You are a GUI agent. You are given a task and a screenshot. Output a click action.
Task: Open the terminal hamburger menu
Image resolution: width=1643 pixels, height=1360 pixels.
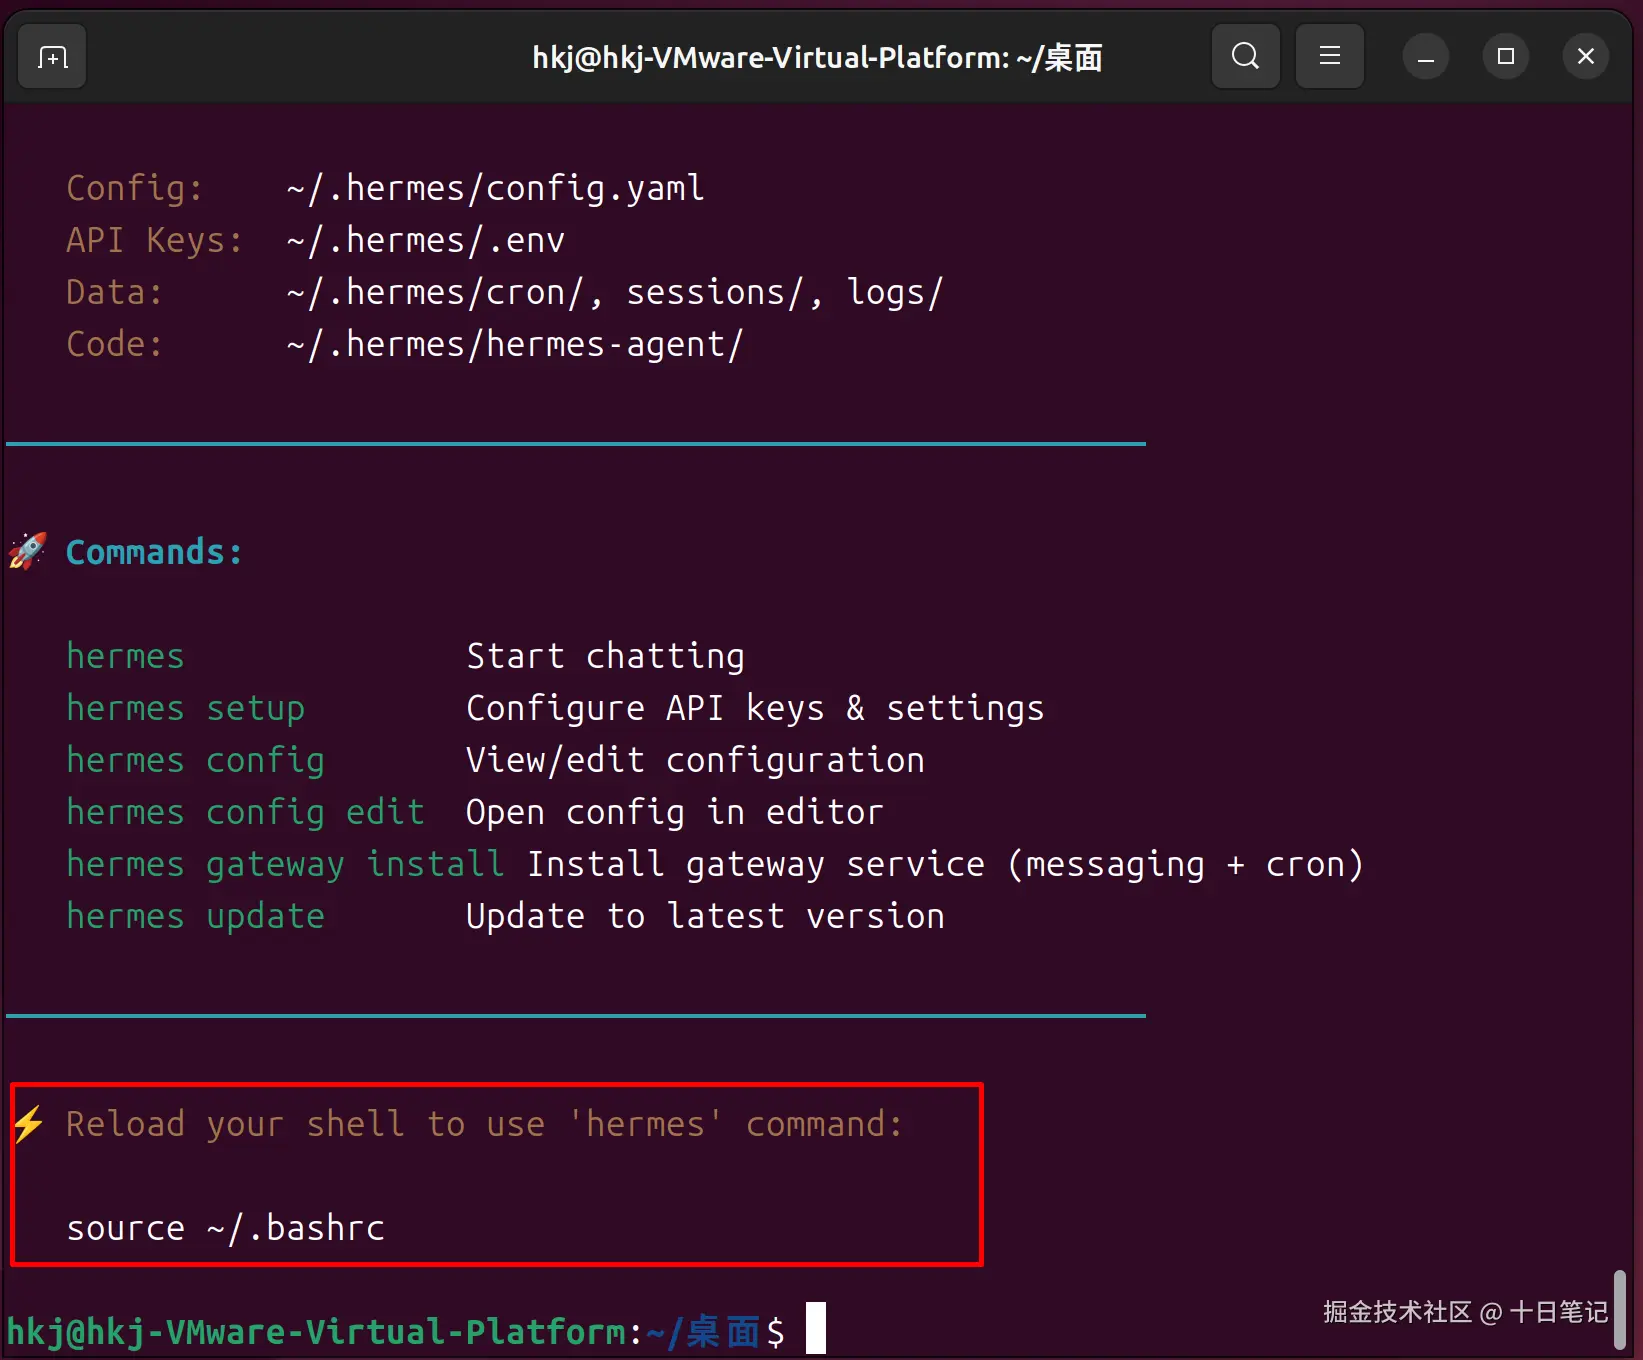(1329, 56)
